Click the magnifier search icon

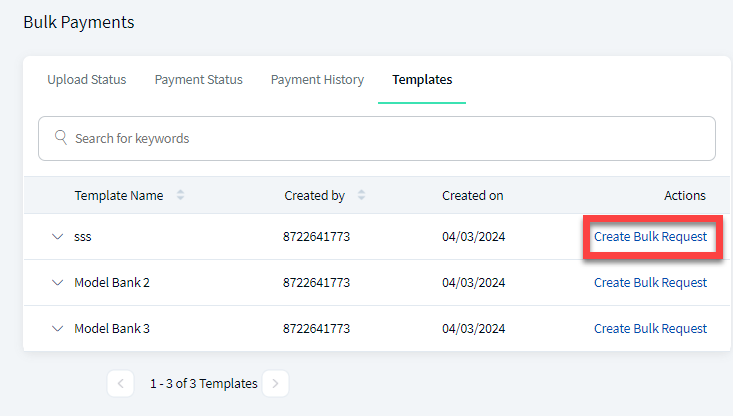61,137
